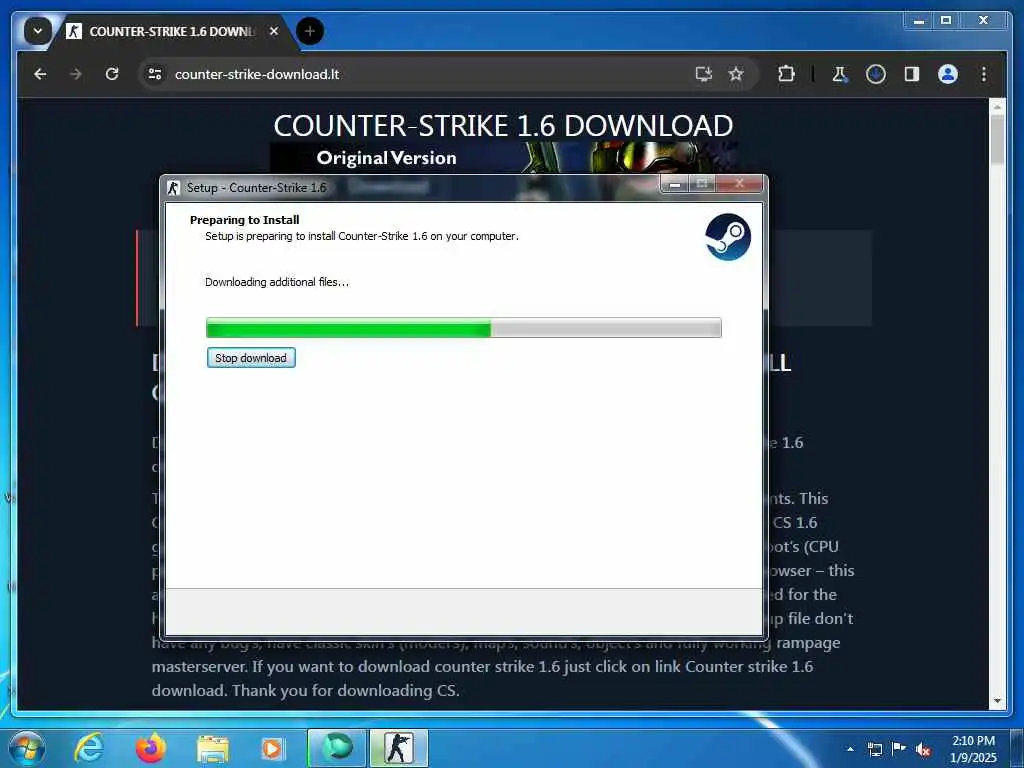Click the muted volume icon in tray
The image size is (1024, 768).
tap(923, 749)
